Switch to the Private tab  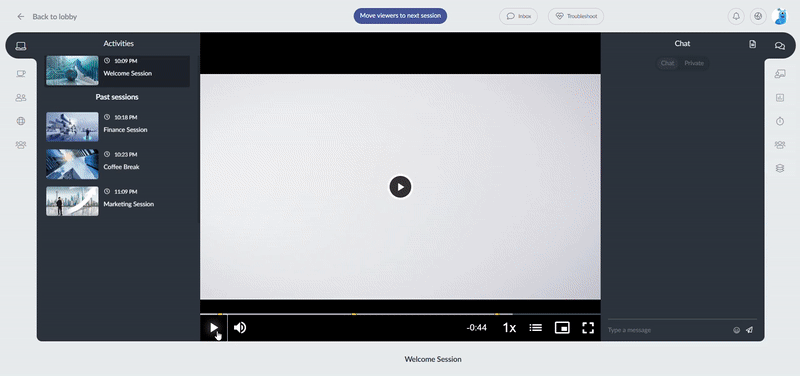(x=694, y=63)
